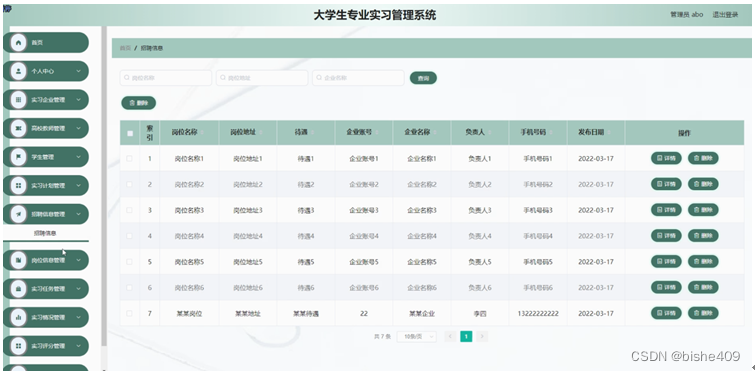Select page number 1 in pagination
The image size is (755, 371).
(466, 336)
